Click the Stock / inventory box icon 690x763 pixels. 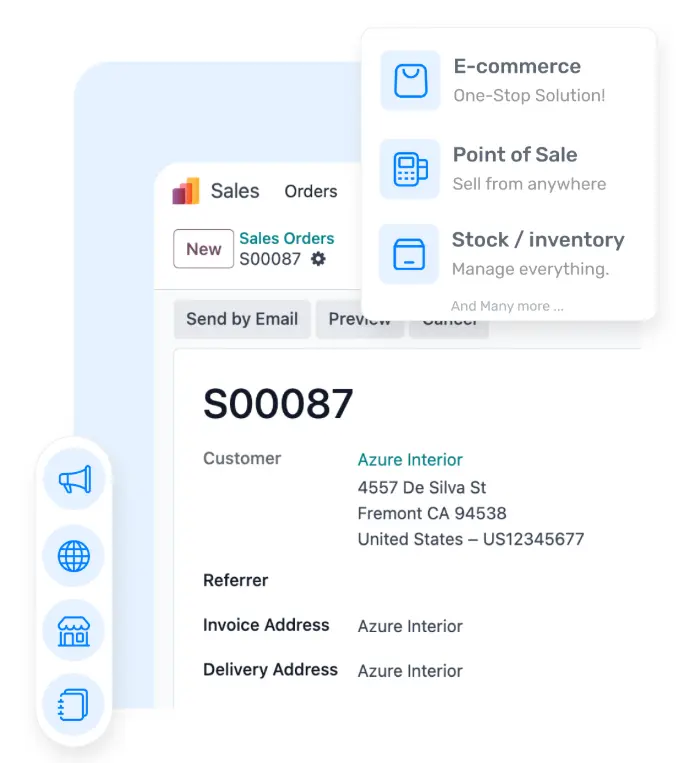click(409, 254)
